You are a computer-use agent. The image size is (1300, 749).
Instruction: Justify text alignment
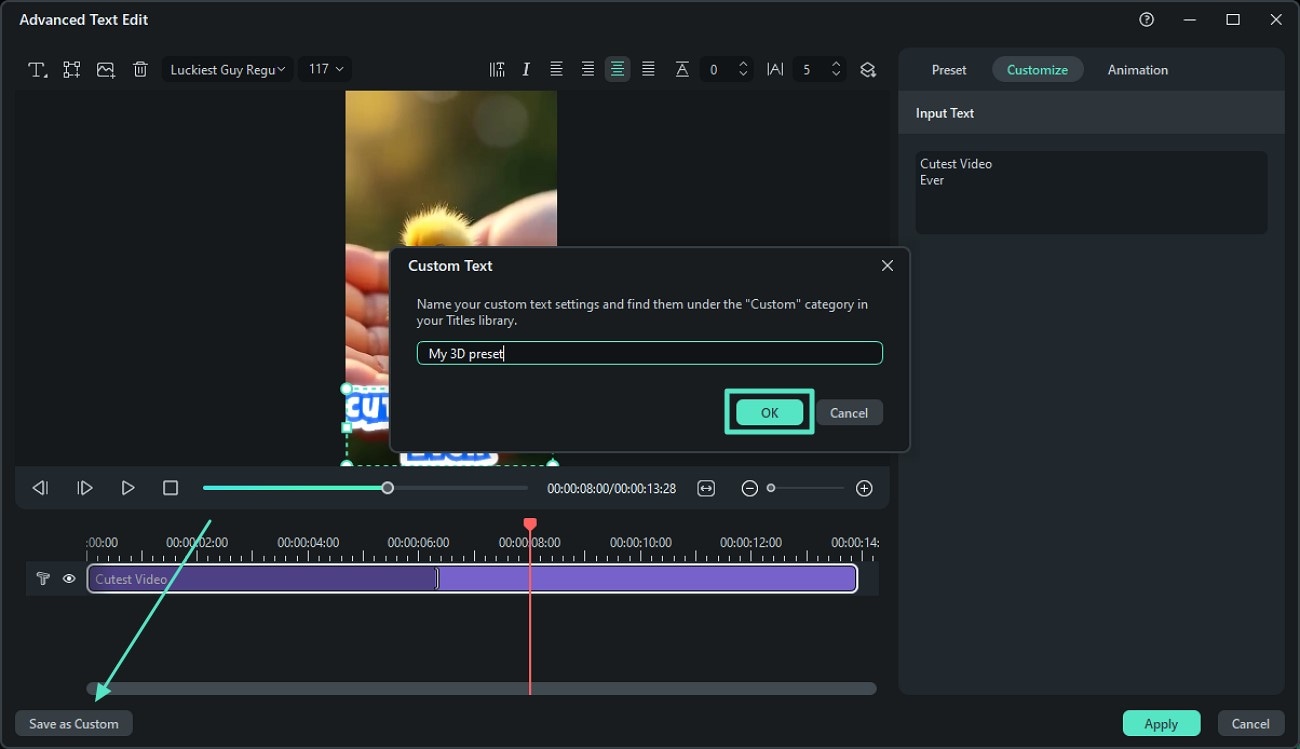pos(649,69)
